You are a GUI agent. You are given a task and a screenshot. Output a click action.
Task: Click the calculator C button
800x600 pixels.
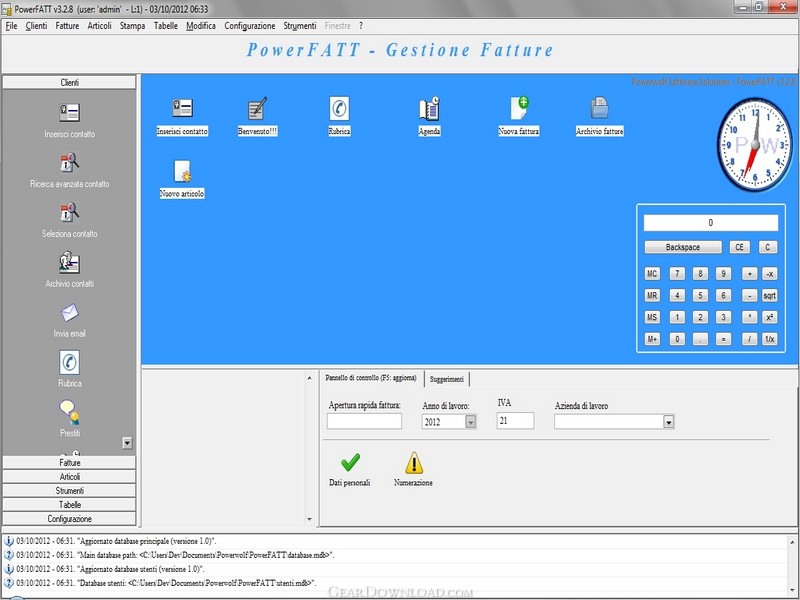click(767, 247)
